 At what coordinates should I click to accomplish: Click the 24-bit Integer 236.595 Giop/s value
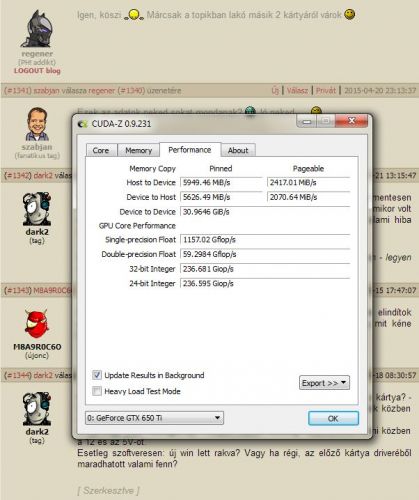pyautogui.click(x=265, y=284)
